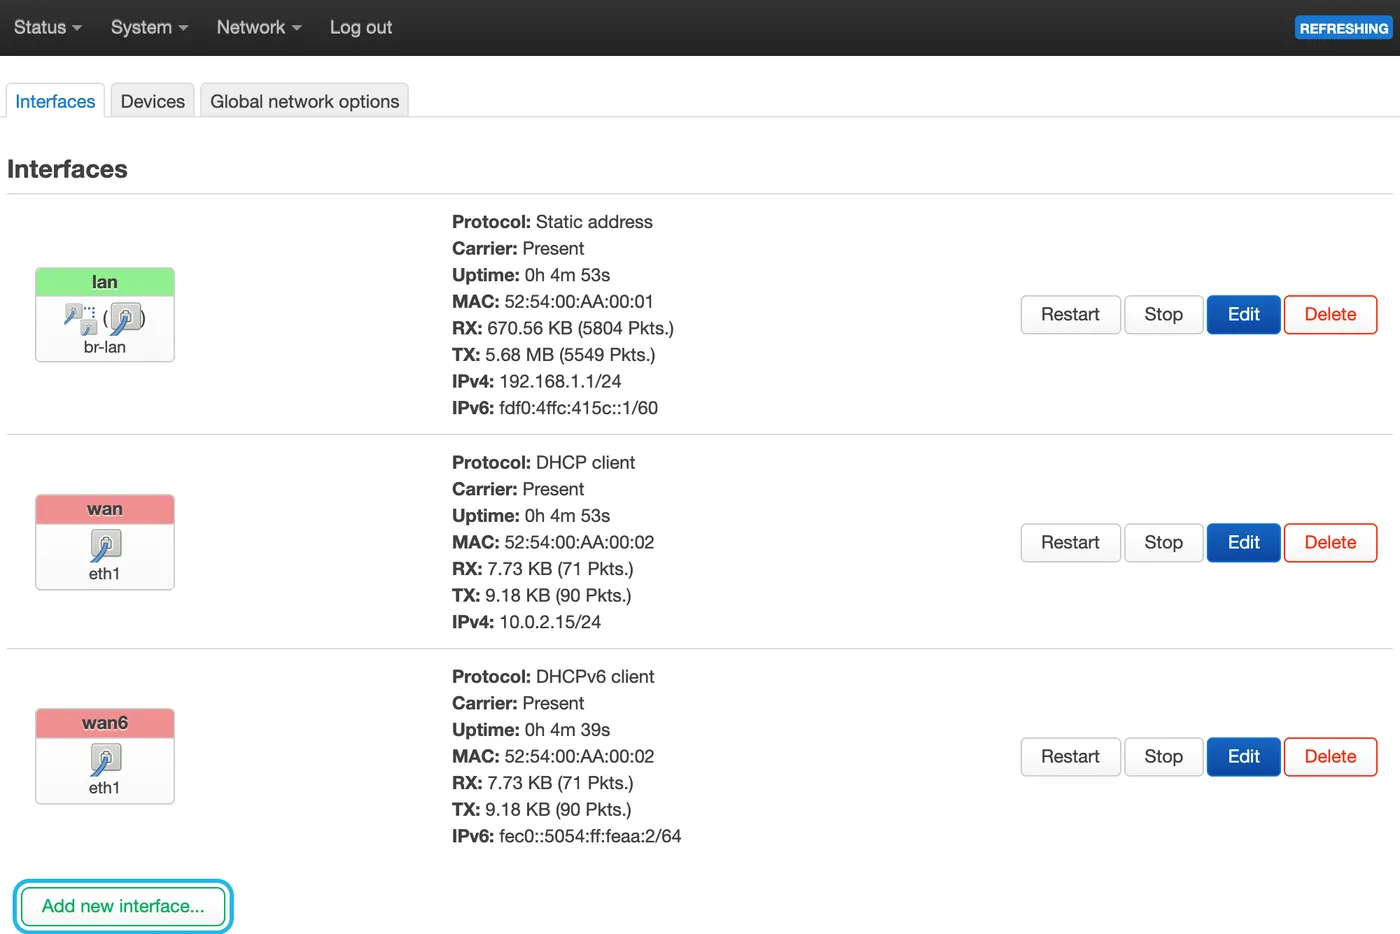Restart the wan6 interface
The height and width of the screenshot is (934, 1400).
click(1070, 756)
